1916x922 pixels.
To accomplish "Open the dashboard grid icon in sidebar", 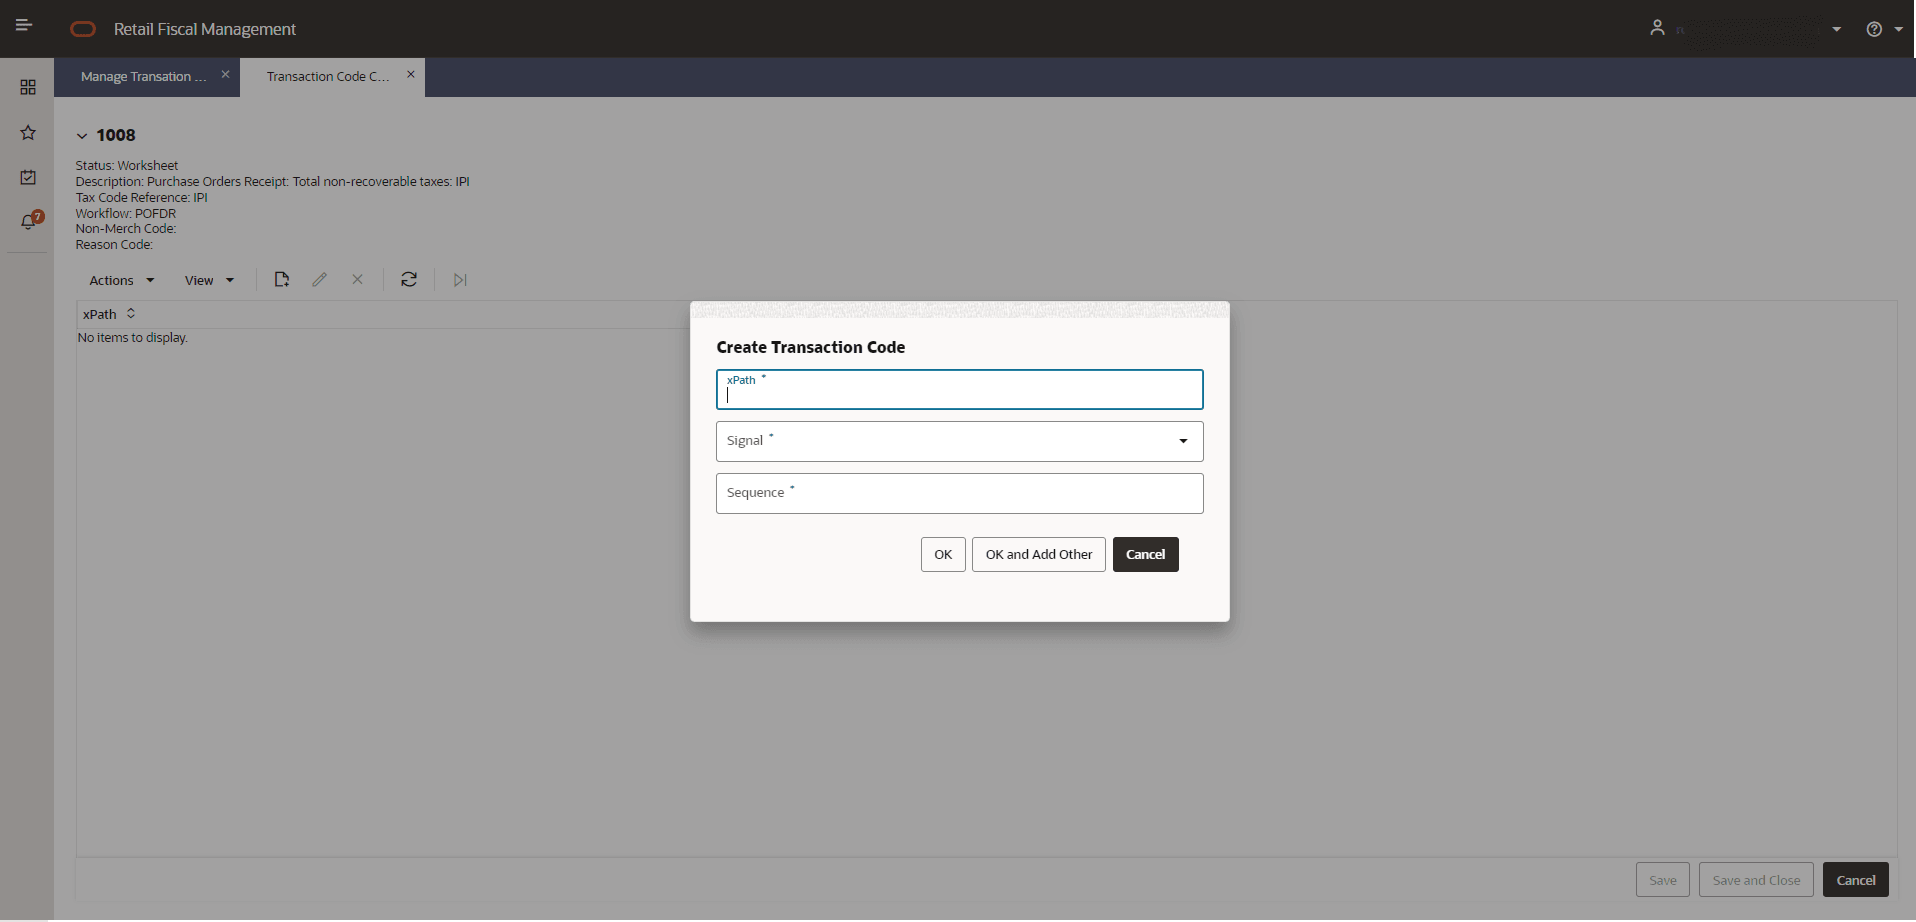I will click(28, 88).
